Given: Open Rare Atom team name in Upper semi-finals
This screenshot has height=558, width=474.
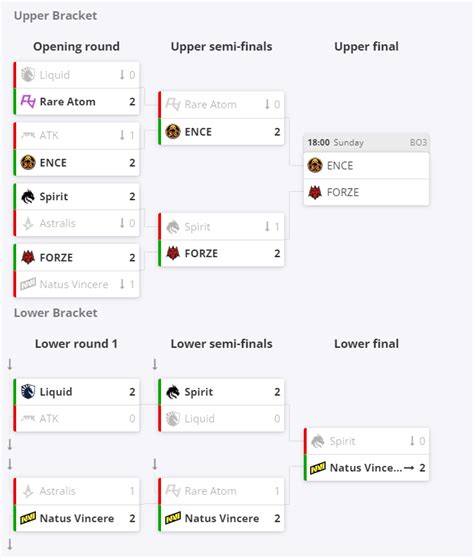Looking at the screenshot, I should [210, 104].
